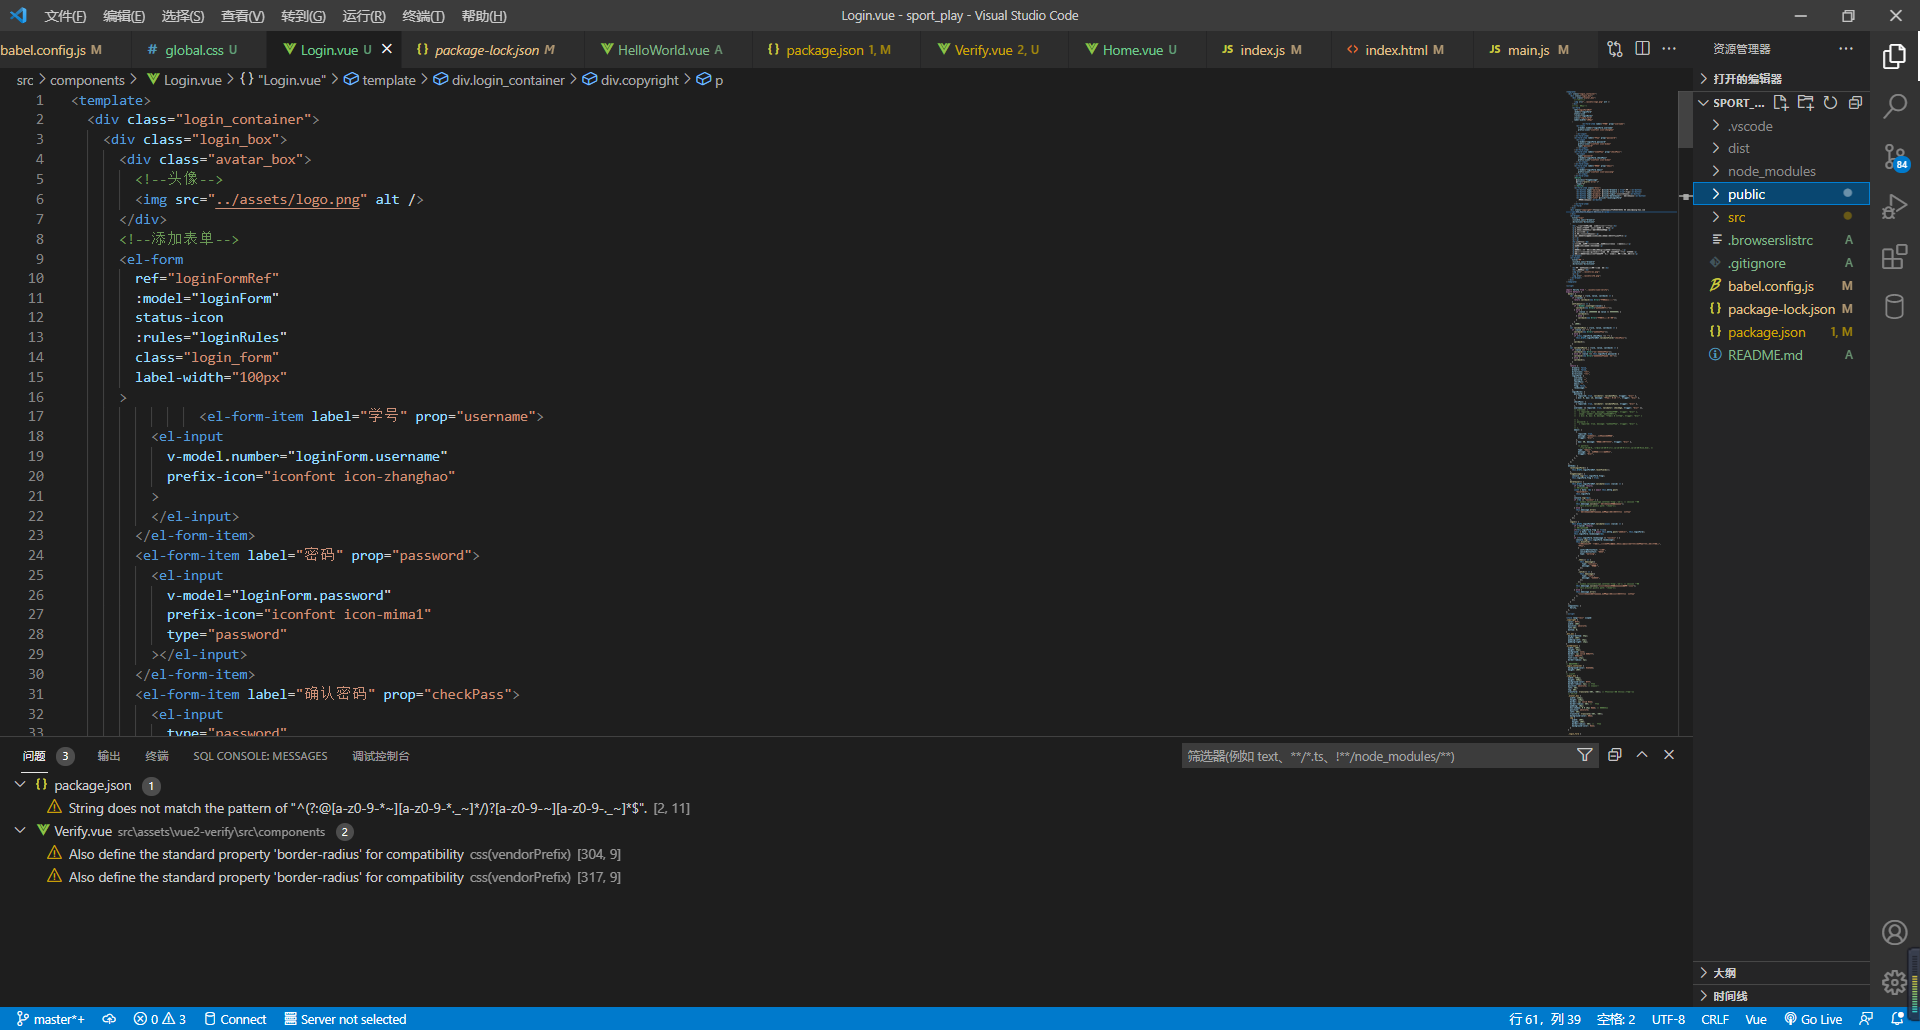Switch to the 输出 panel tab
The image size is (1920, 1030).
point(109,756)
